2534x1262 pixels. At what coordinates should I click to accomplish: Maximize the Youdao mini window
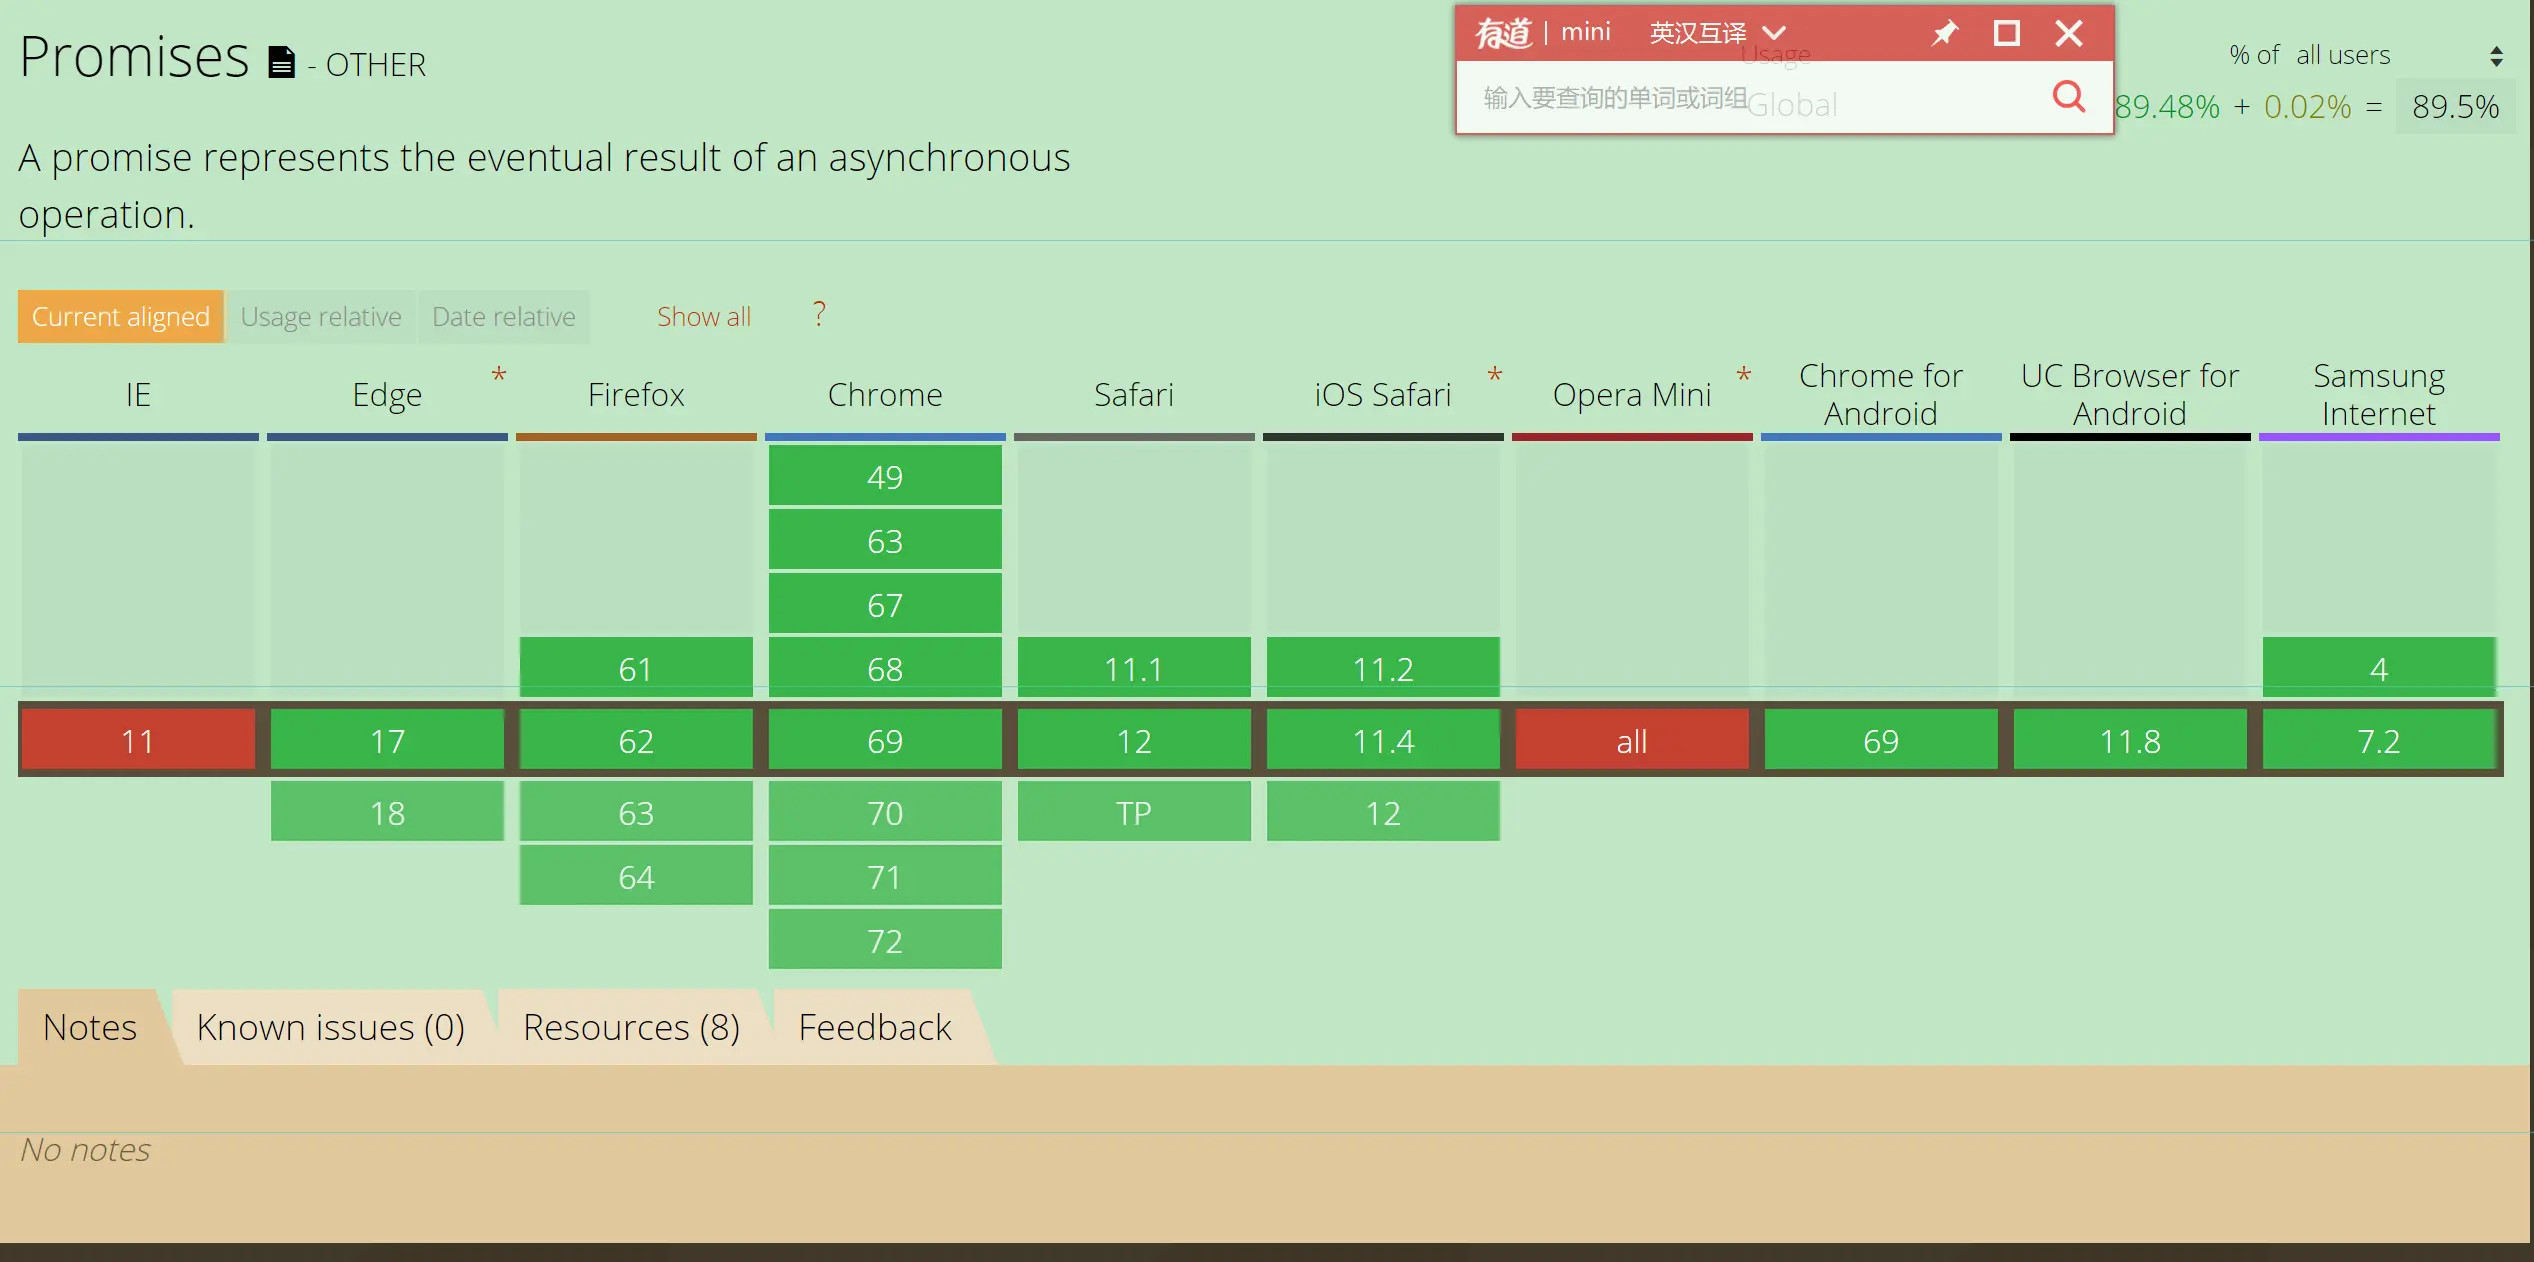click(x=2006, y=33)
